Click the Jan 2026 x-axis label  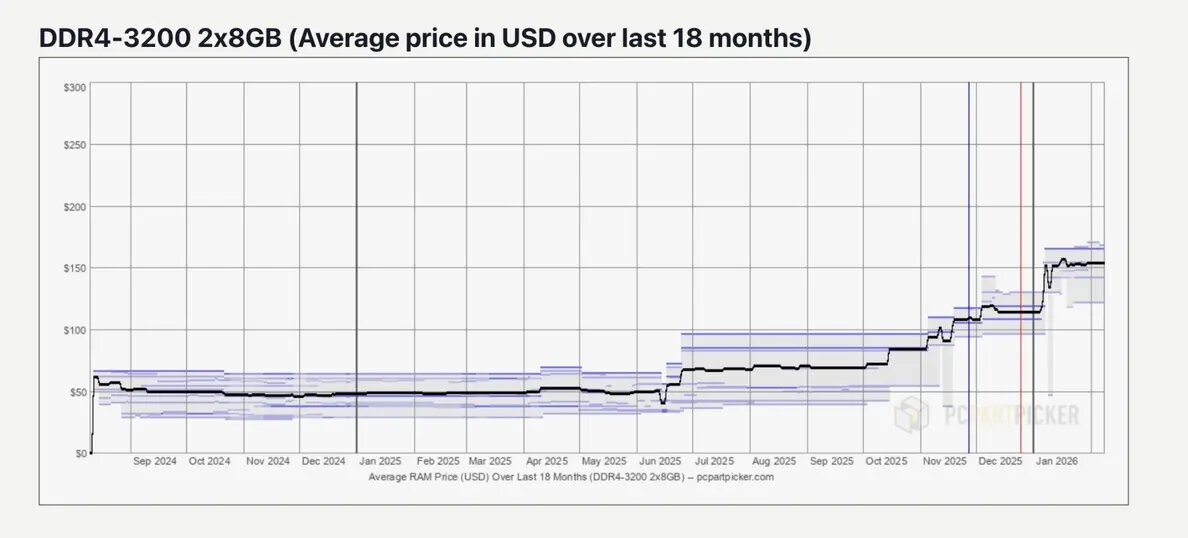click(x=1057, y=461)
